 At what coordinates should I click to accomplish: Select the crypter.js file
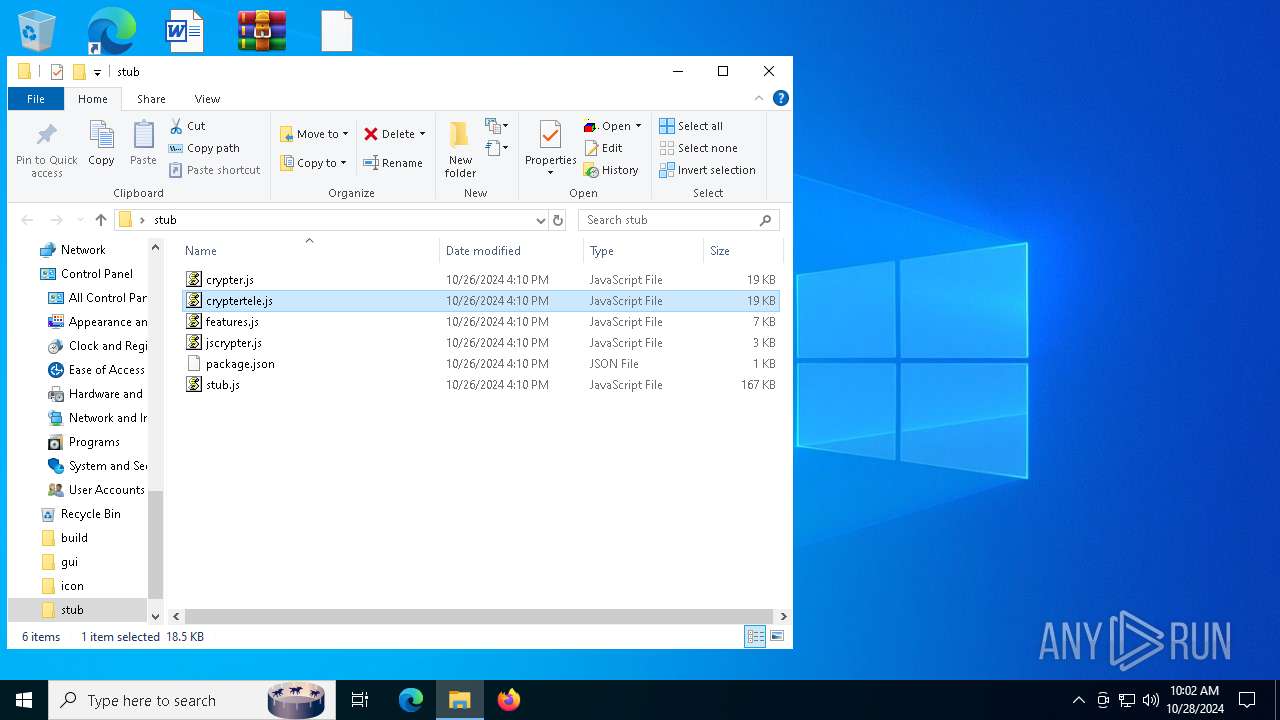click(x=481, y=280)
